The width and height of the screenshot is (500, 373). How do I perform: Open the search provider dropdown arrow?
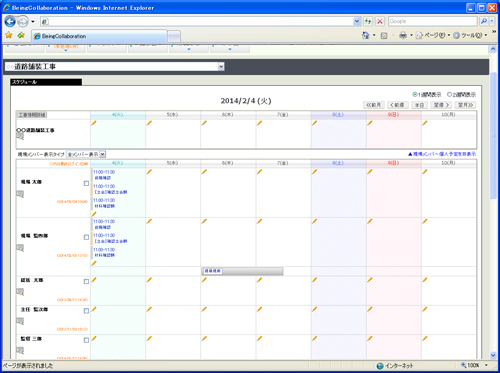[x=491, y=21]
